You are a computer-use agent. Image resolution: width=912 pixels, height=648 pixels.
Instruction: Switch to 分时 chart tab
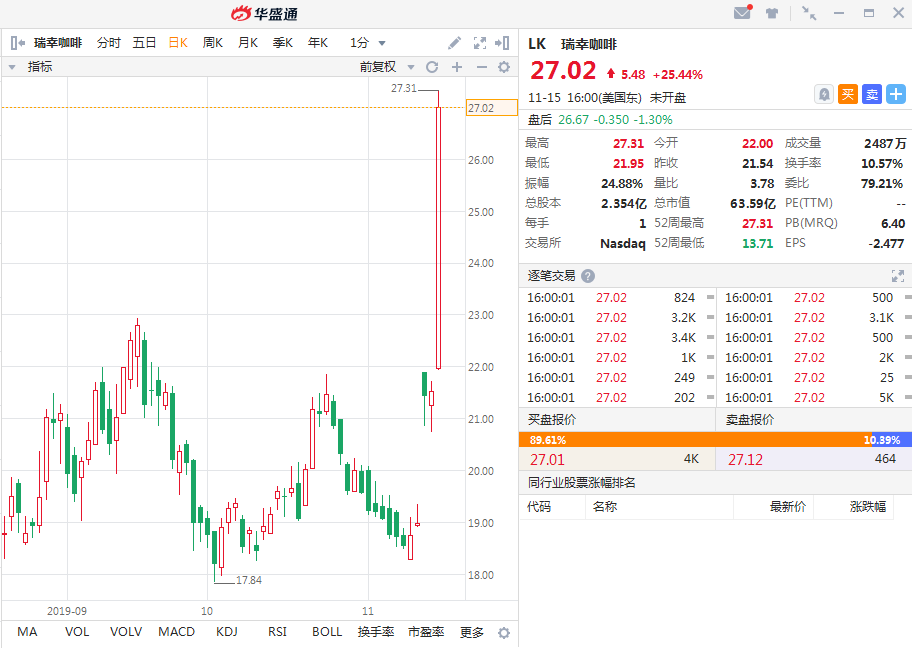coord(109,43)
